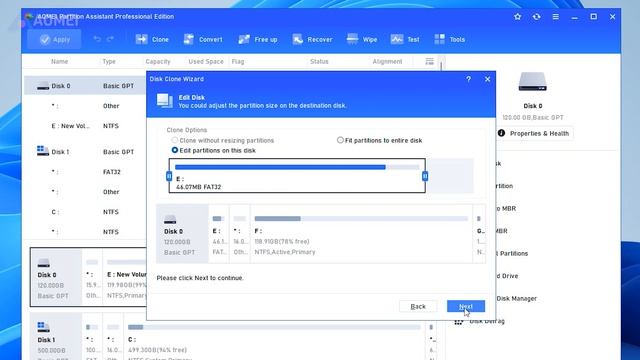Click Properties & Health button
The image size is (640, 360).
click(x=534, y=133)
